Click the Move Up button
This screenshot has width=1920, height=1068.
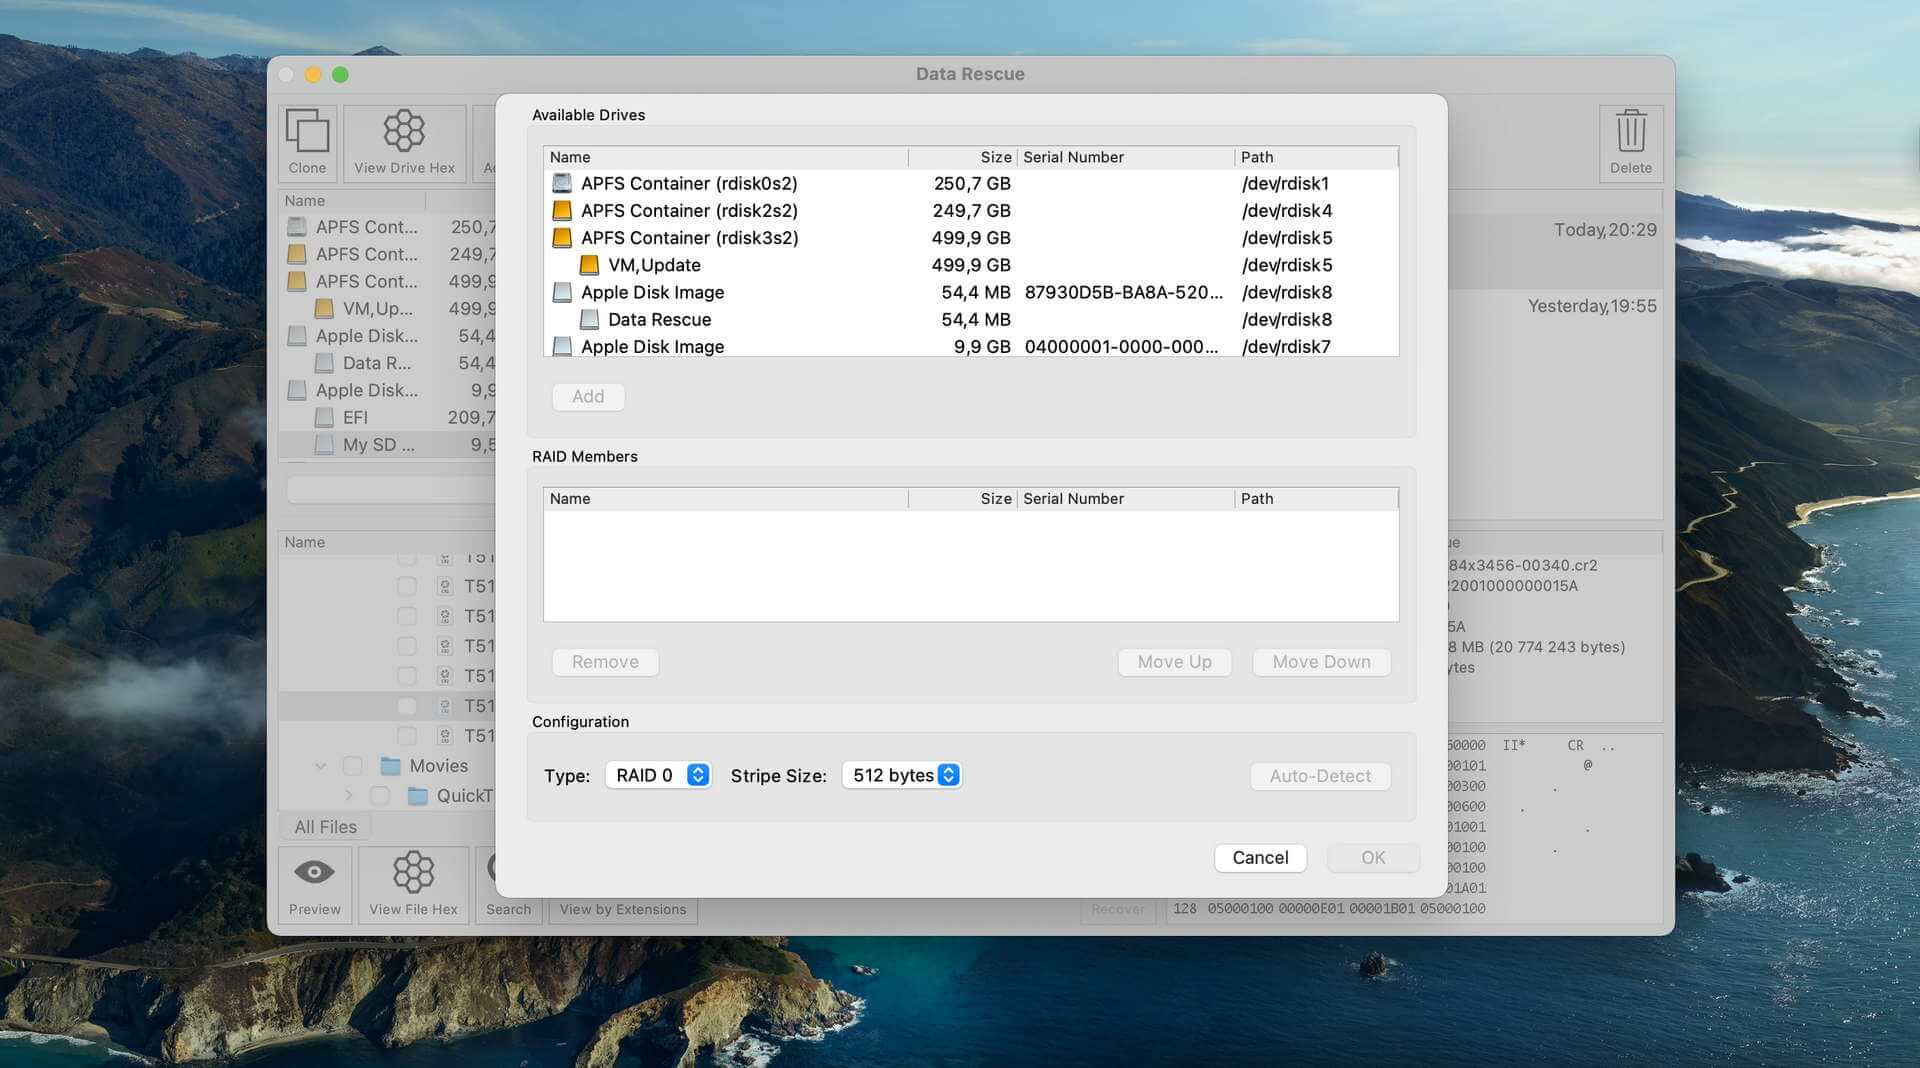[x=1174, y=662]
